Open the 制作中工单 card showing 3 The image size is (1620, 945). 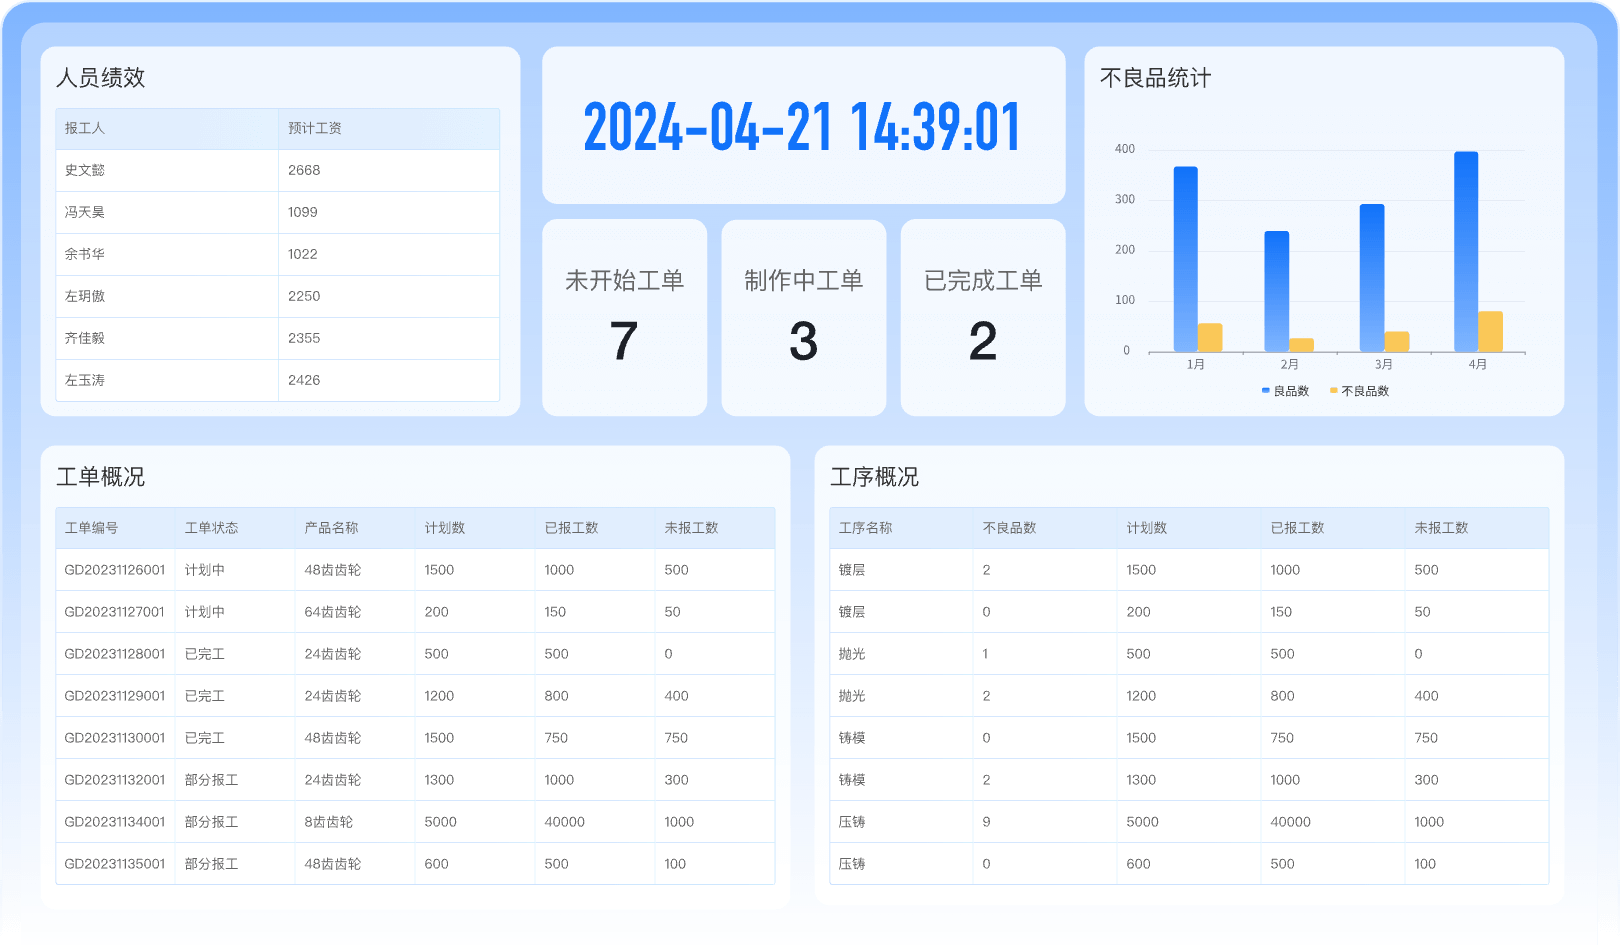click(804, 317)
